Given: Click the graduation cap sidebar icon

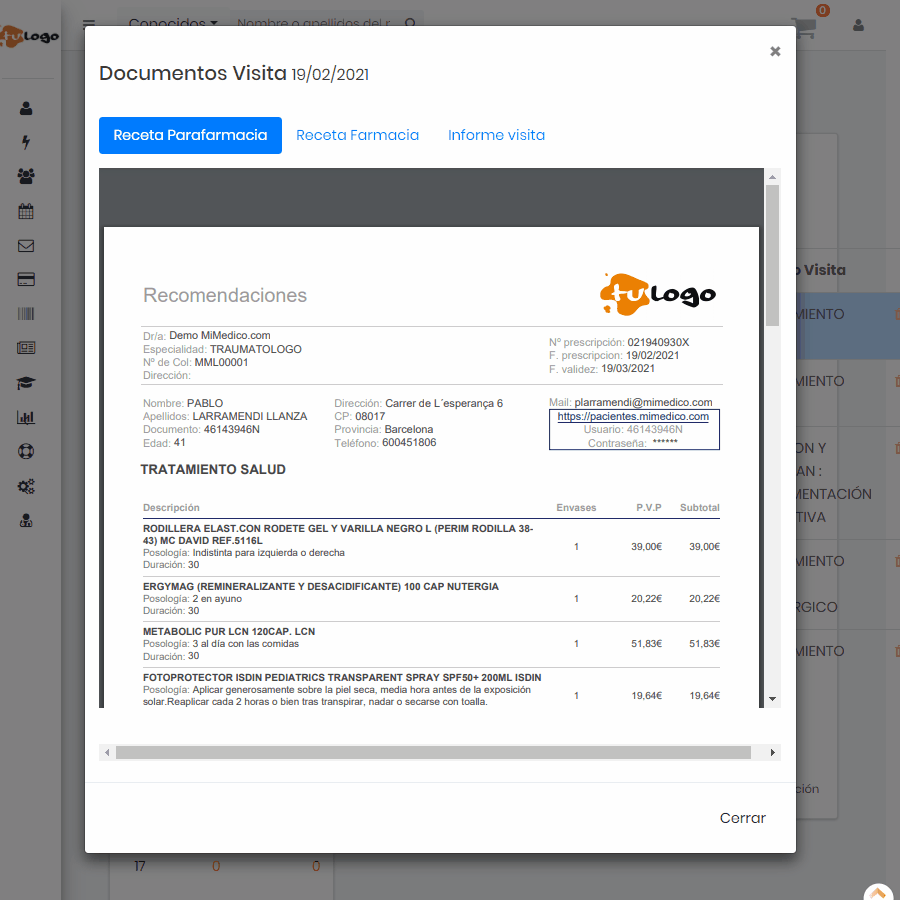Looking at the screenshot, I should [26, 383].
